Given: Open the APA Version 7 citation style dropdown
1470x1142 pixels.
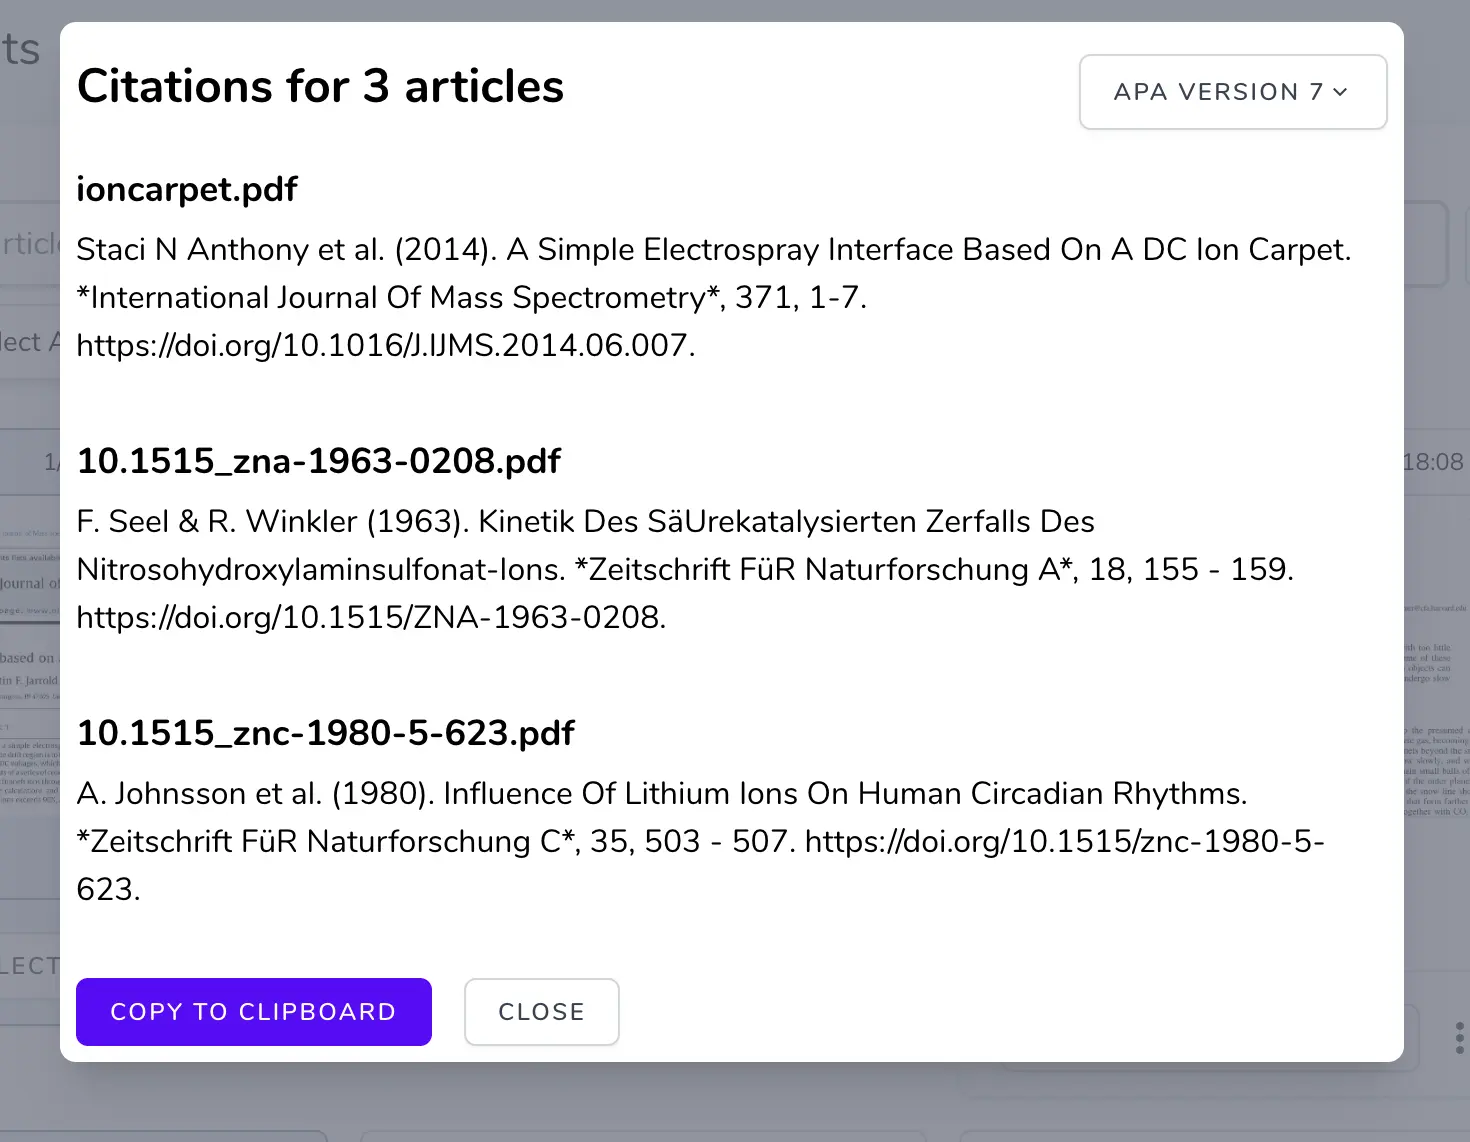Looking at the screenshot, I should 1233,92.
